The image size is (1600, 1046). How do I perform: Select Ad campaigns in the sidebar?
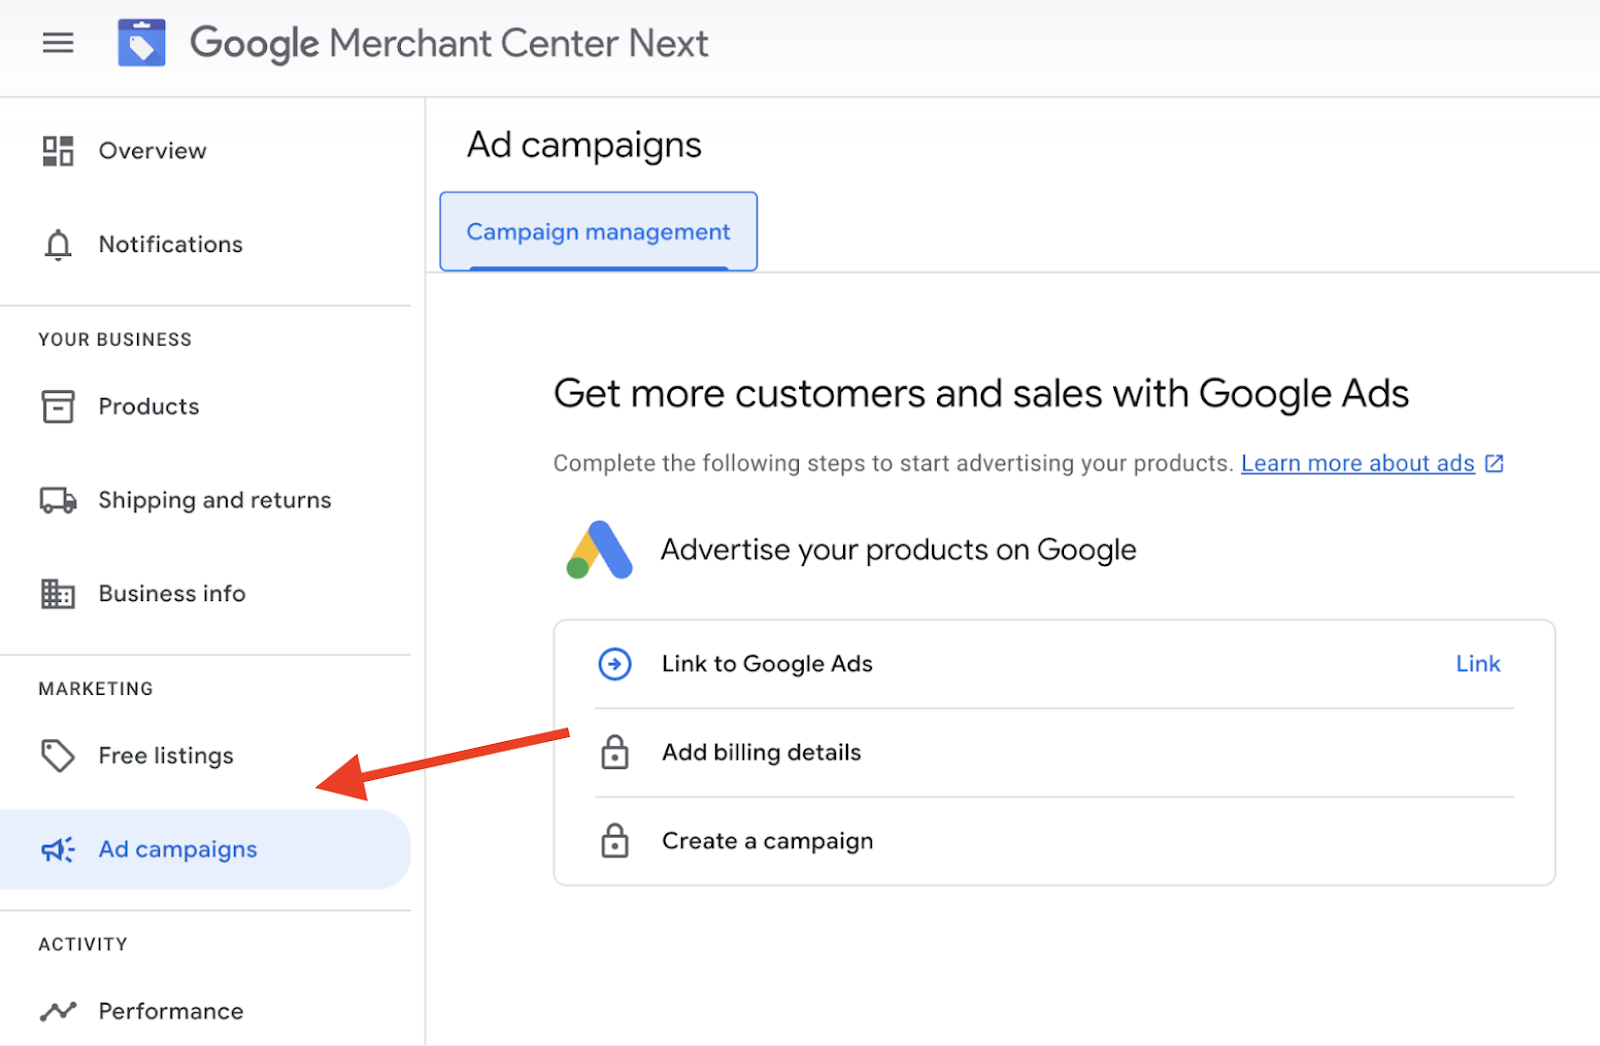205,850
